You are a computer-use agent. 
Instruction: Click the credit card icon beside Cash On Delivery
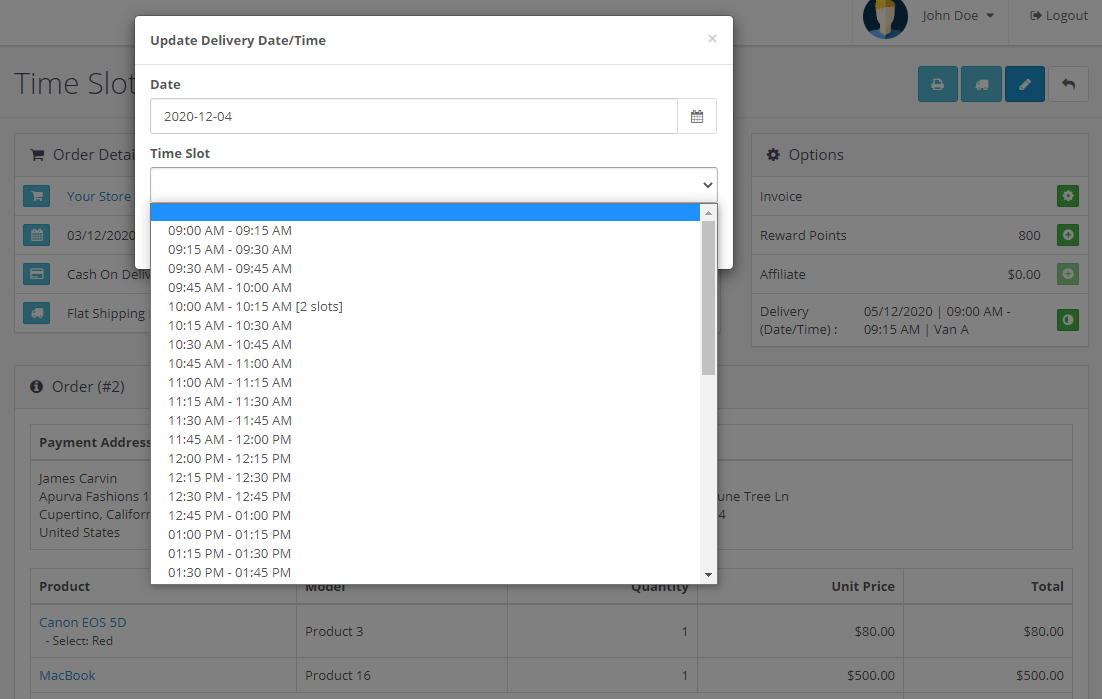pos(37,274)
